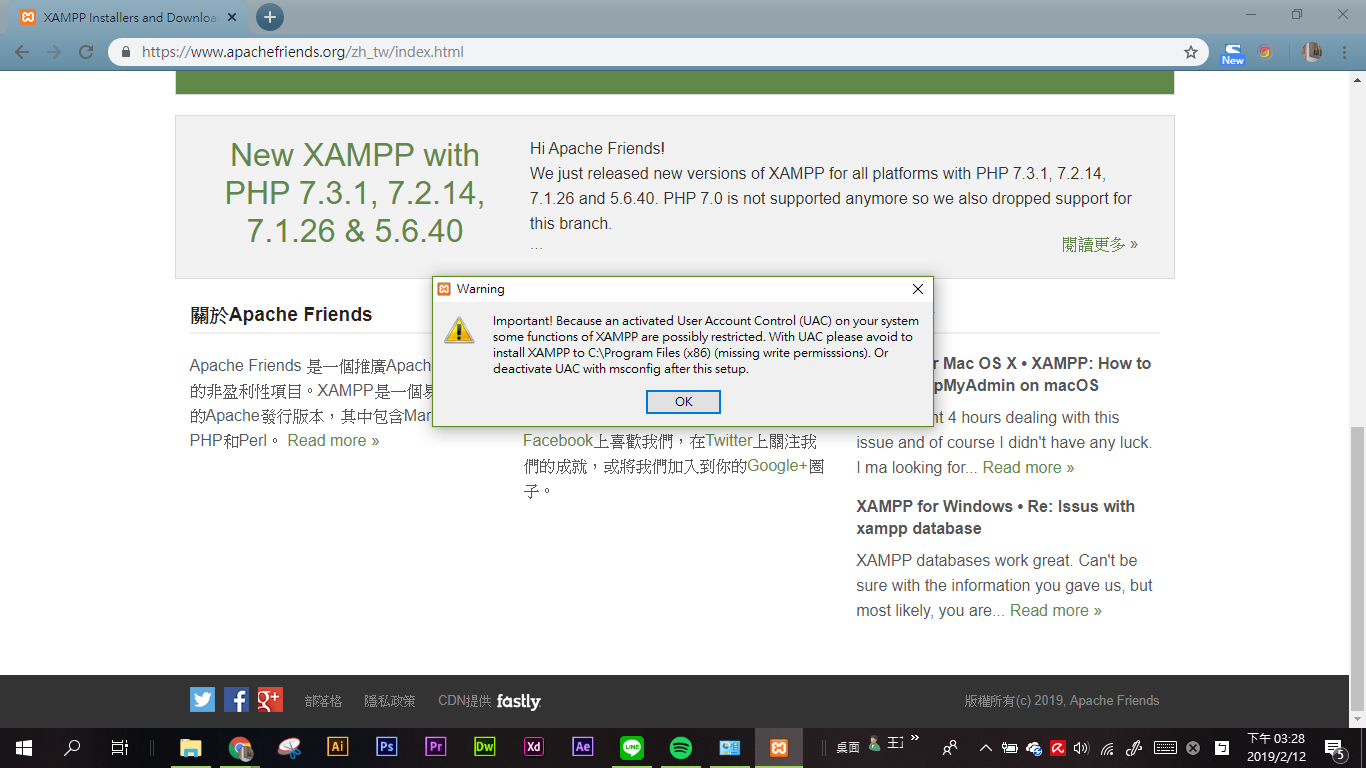Open the OneDrive sync tray icon
1366x768 pixels.
point(1034,748)
